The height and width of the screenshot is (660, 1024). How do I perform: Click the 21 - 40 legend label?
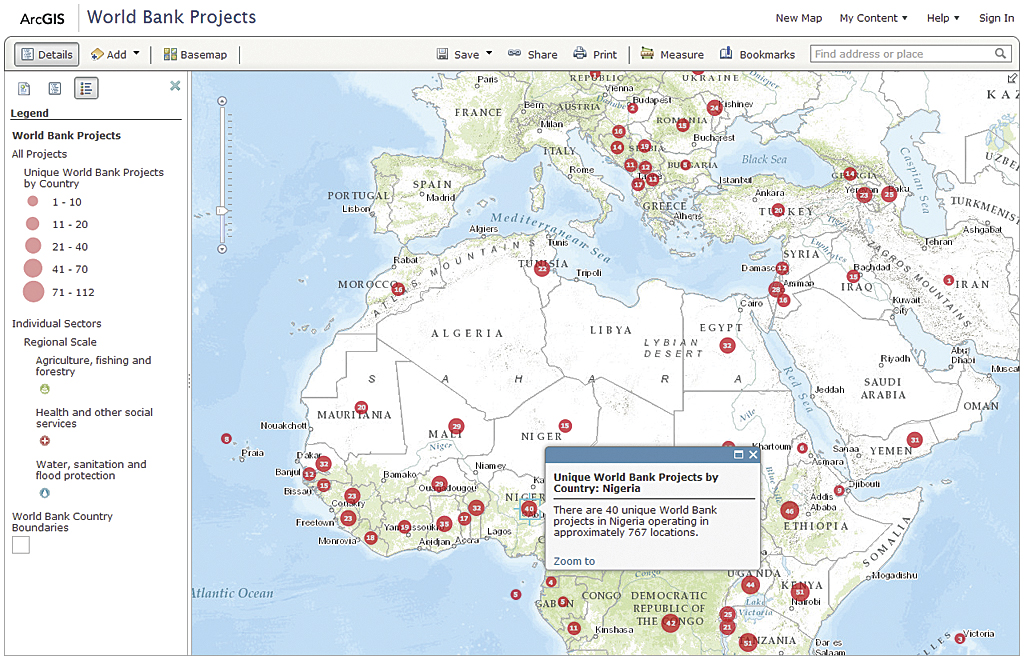[x=70, y=247]
